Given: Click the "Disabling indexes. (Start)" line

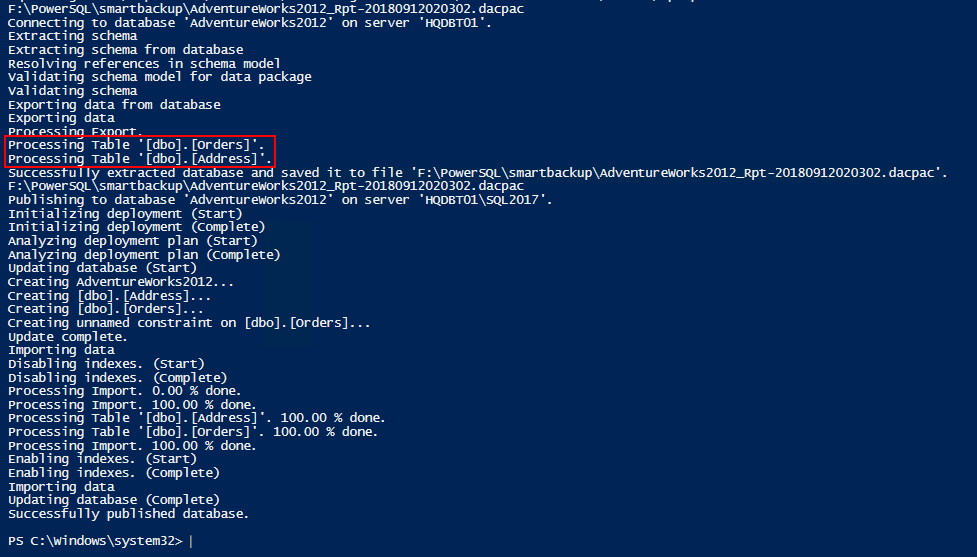Looking at the screenshot, I should pyautogui.click(x=107, y=364).
